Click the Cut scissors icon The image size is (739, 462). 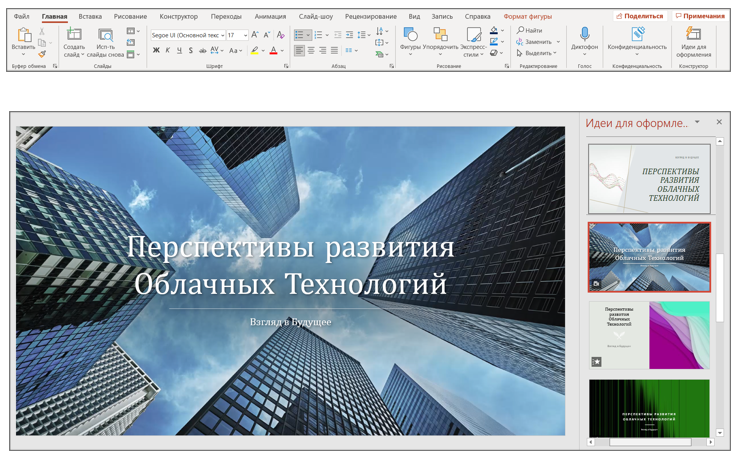coord(42,31)
